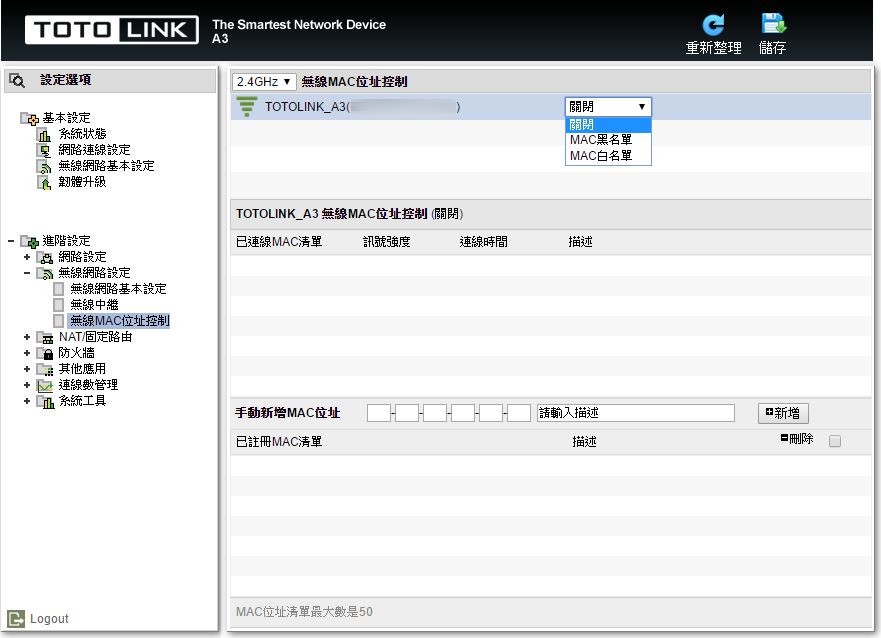Click the magnifier icon beside 設定選項

tap(17, 80)
